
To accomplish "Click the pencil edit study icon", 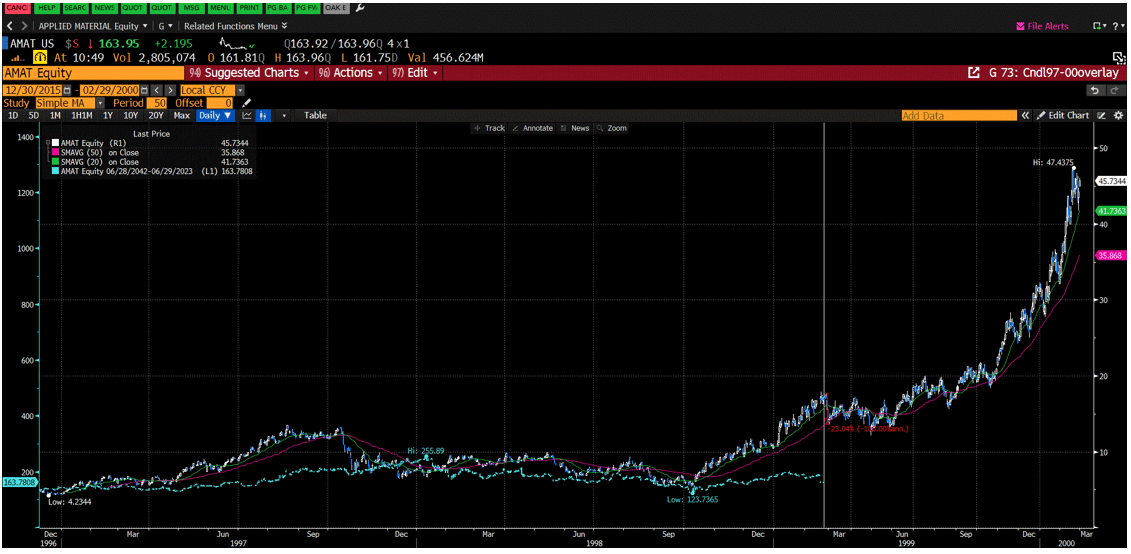I will click(x=247, y=103).
